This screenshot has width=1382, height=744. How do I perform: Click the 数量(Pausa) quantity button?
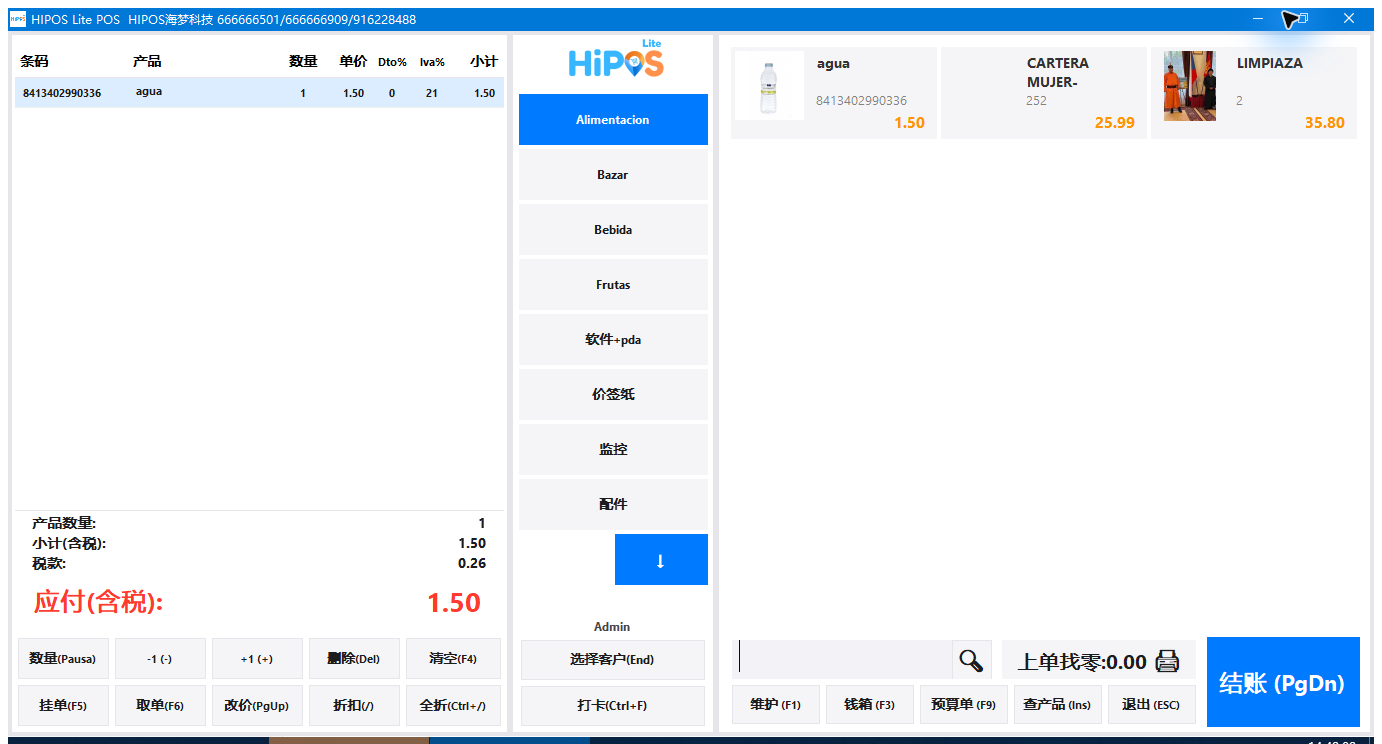[x=63, y=659]
